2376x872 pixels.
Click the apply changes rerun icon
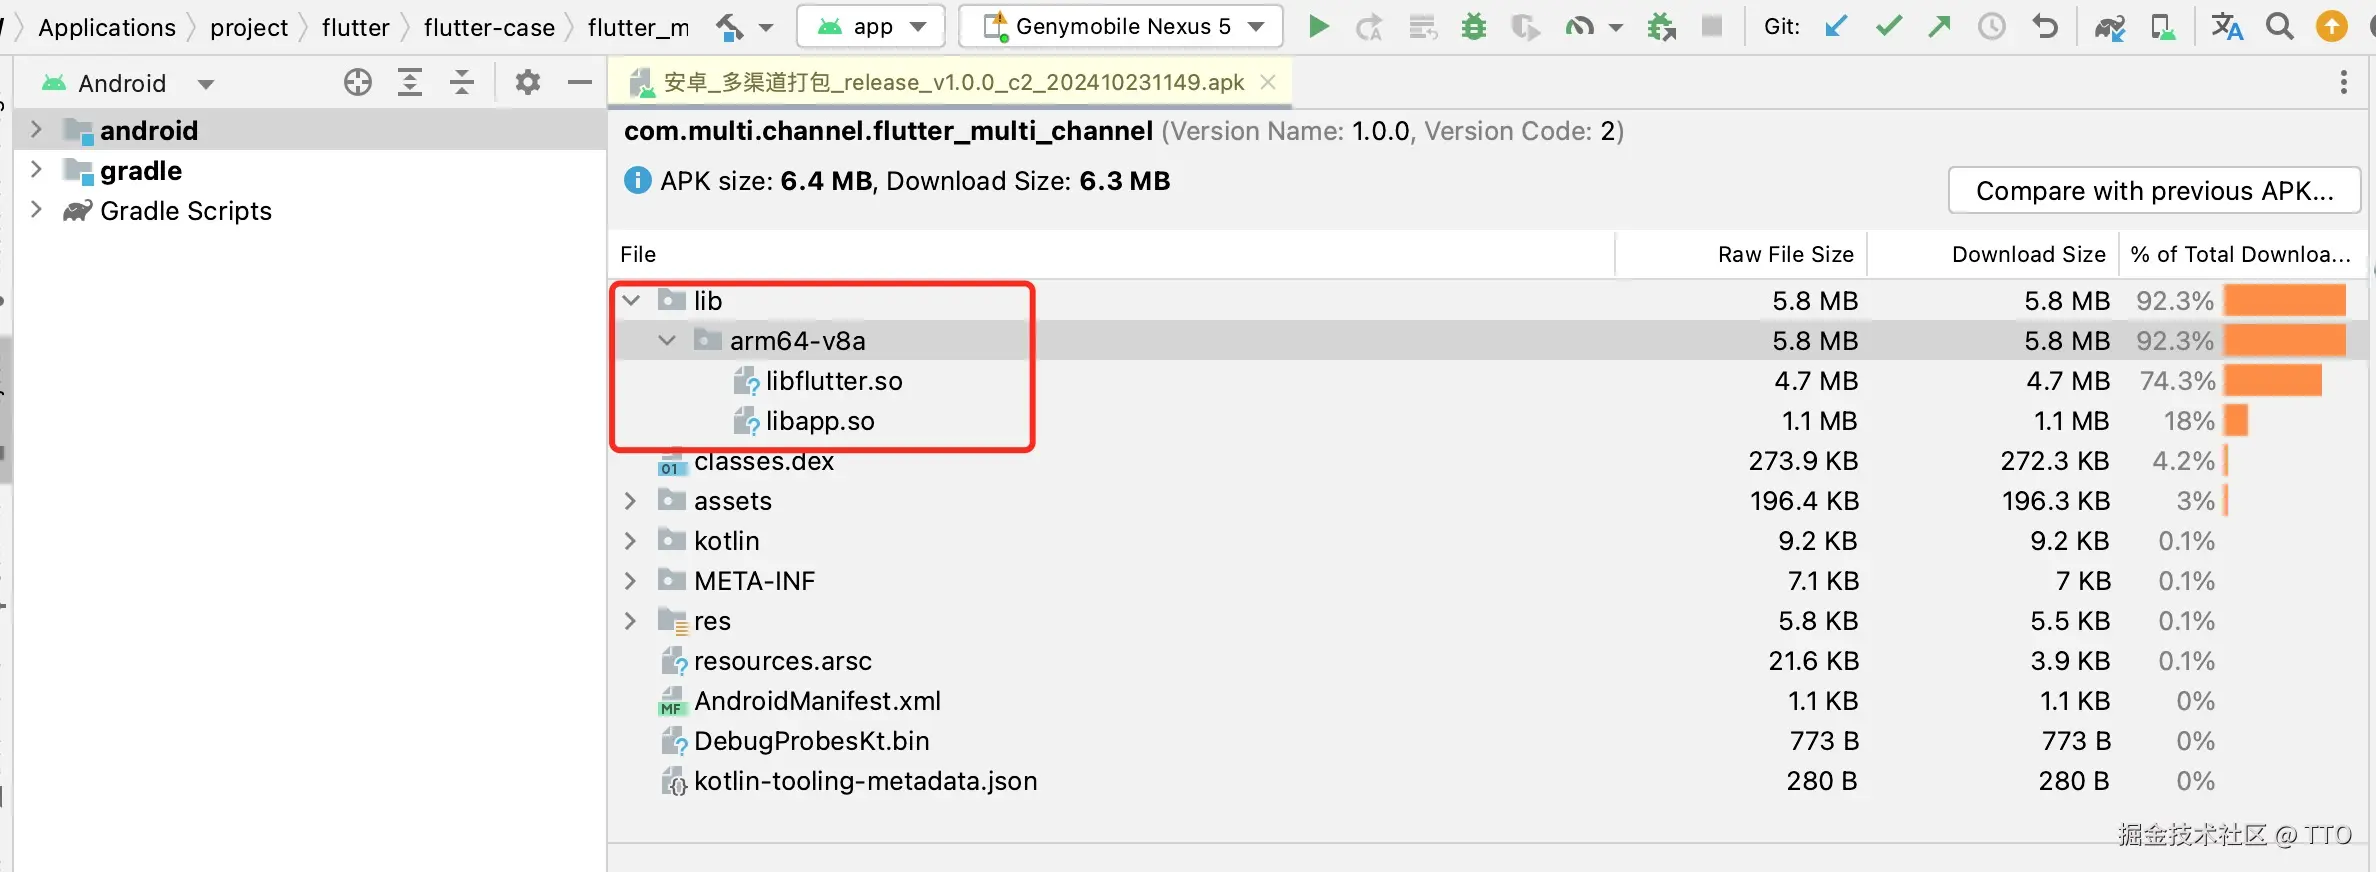click(1369, 27)
